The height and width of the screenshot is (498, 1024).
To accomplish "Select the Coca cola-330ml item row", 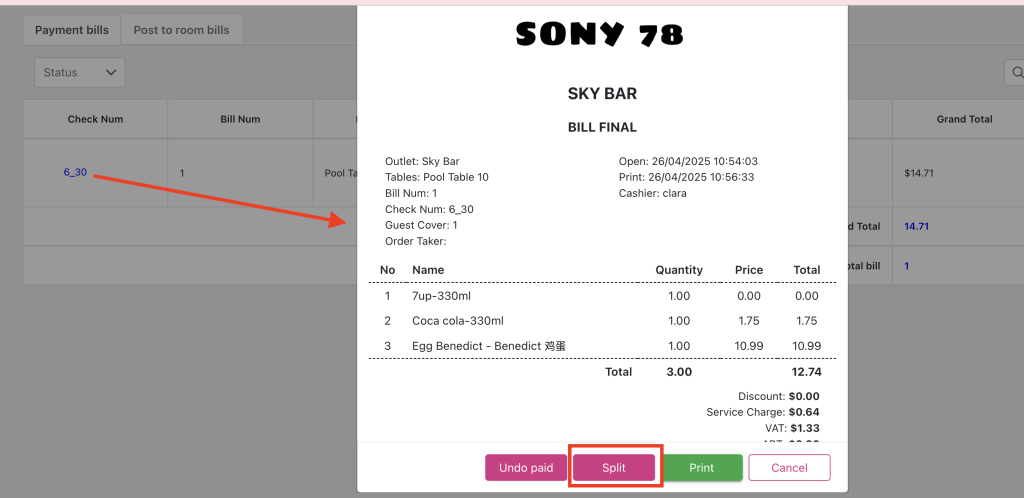I will [602, 321].
